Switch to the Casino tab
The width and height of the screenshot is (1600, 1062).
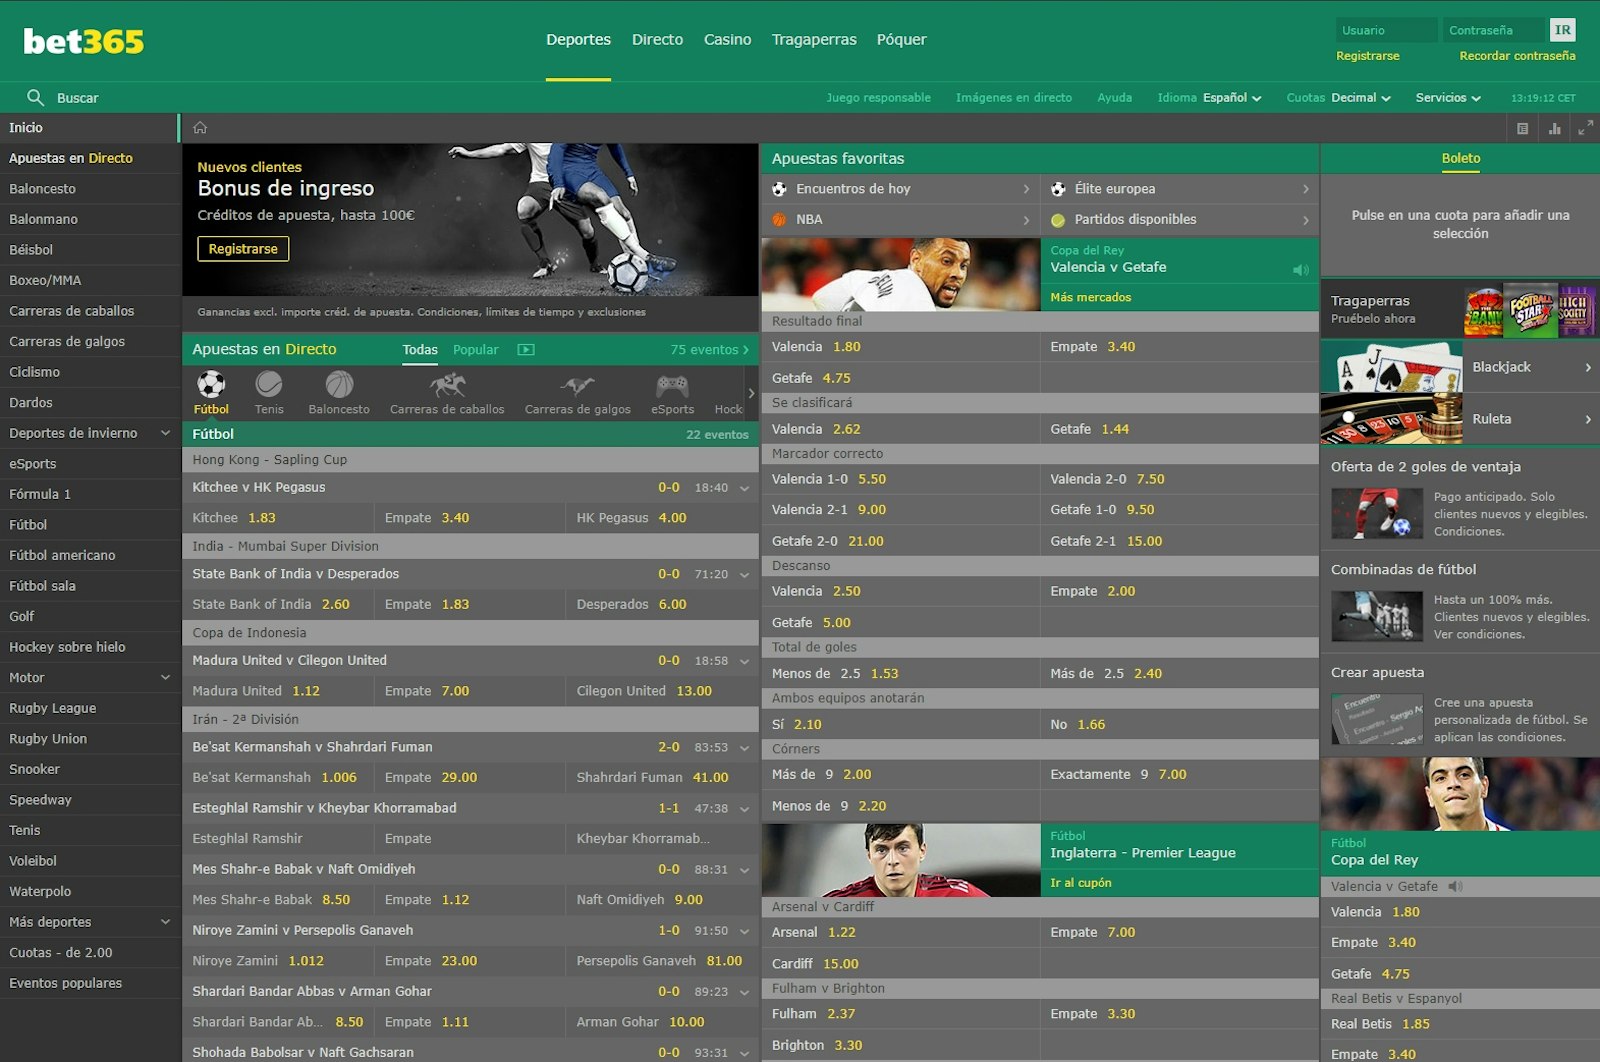tap(727, 40)
